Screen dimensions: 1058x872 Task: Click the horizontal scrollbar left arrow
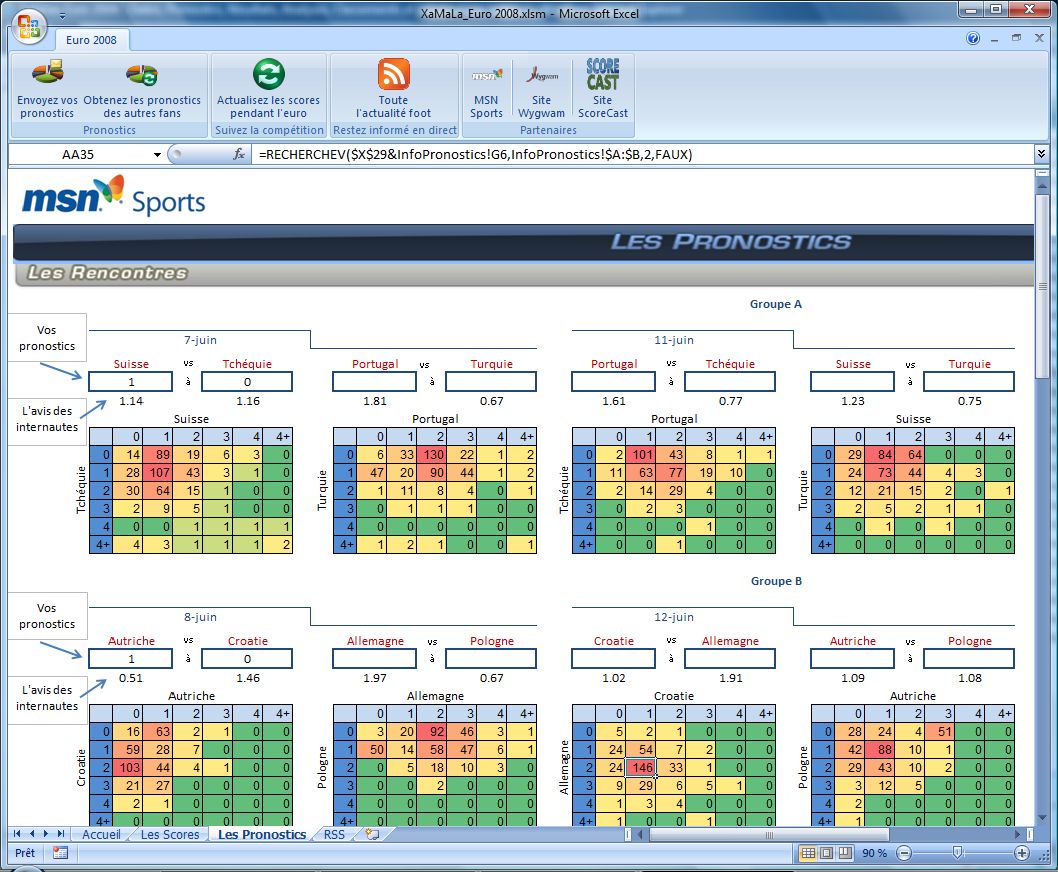pos(641,835)
